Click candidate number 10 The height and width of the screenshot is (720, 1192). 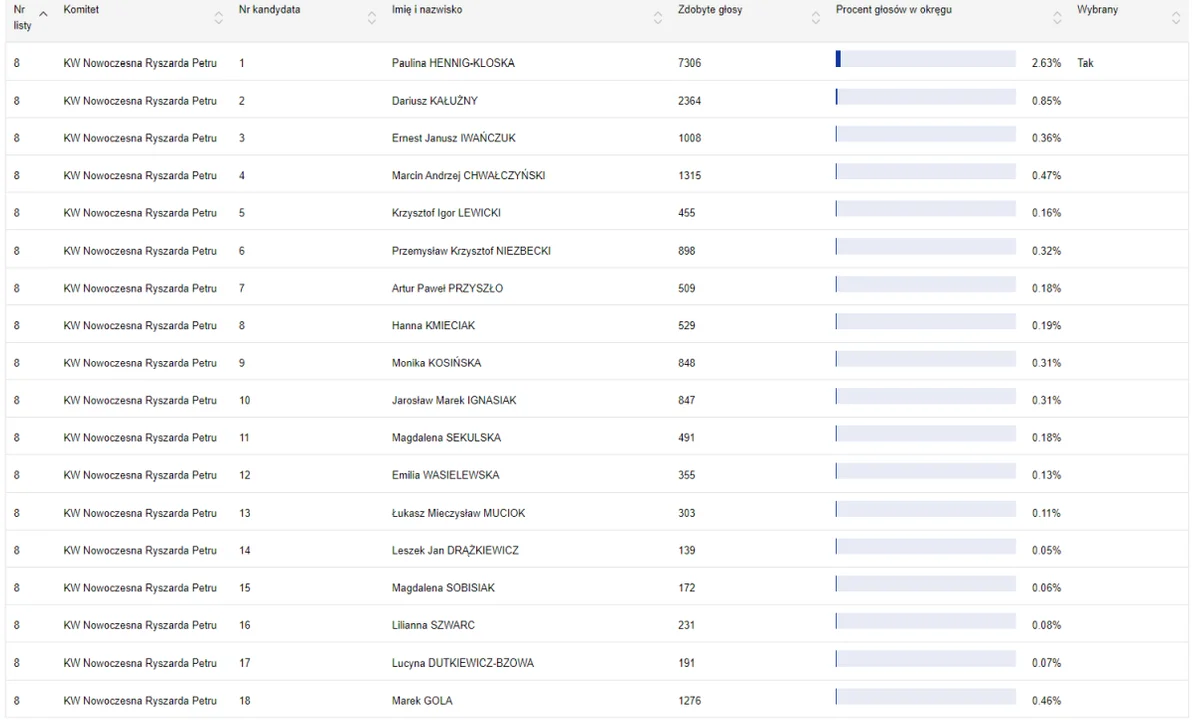point(244,400)
